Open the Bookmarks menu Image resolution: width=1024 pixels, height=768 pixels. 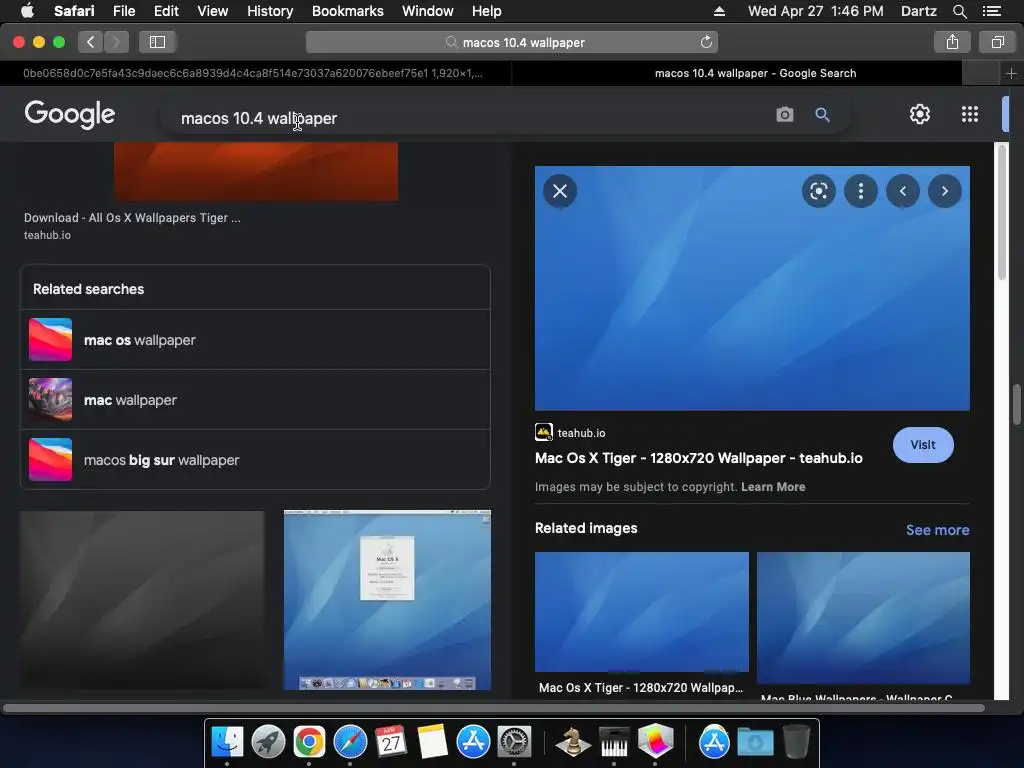(347, 11)
